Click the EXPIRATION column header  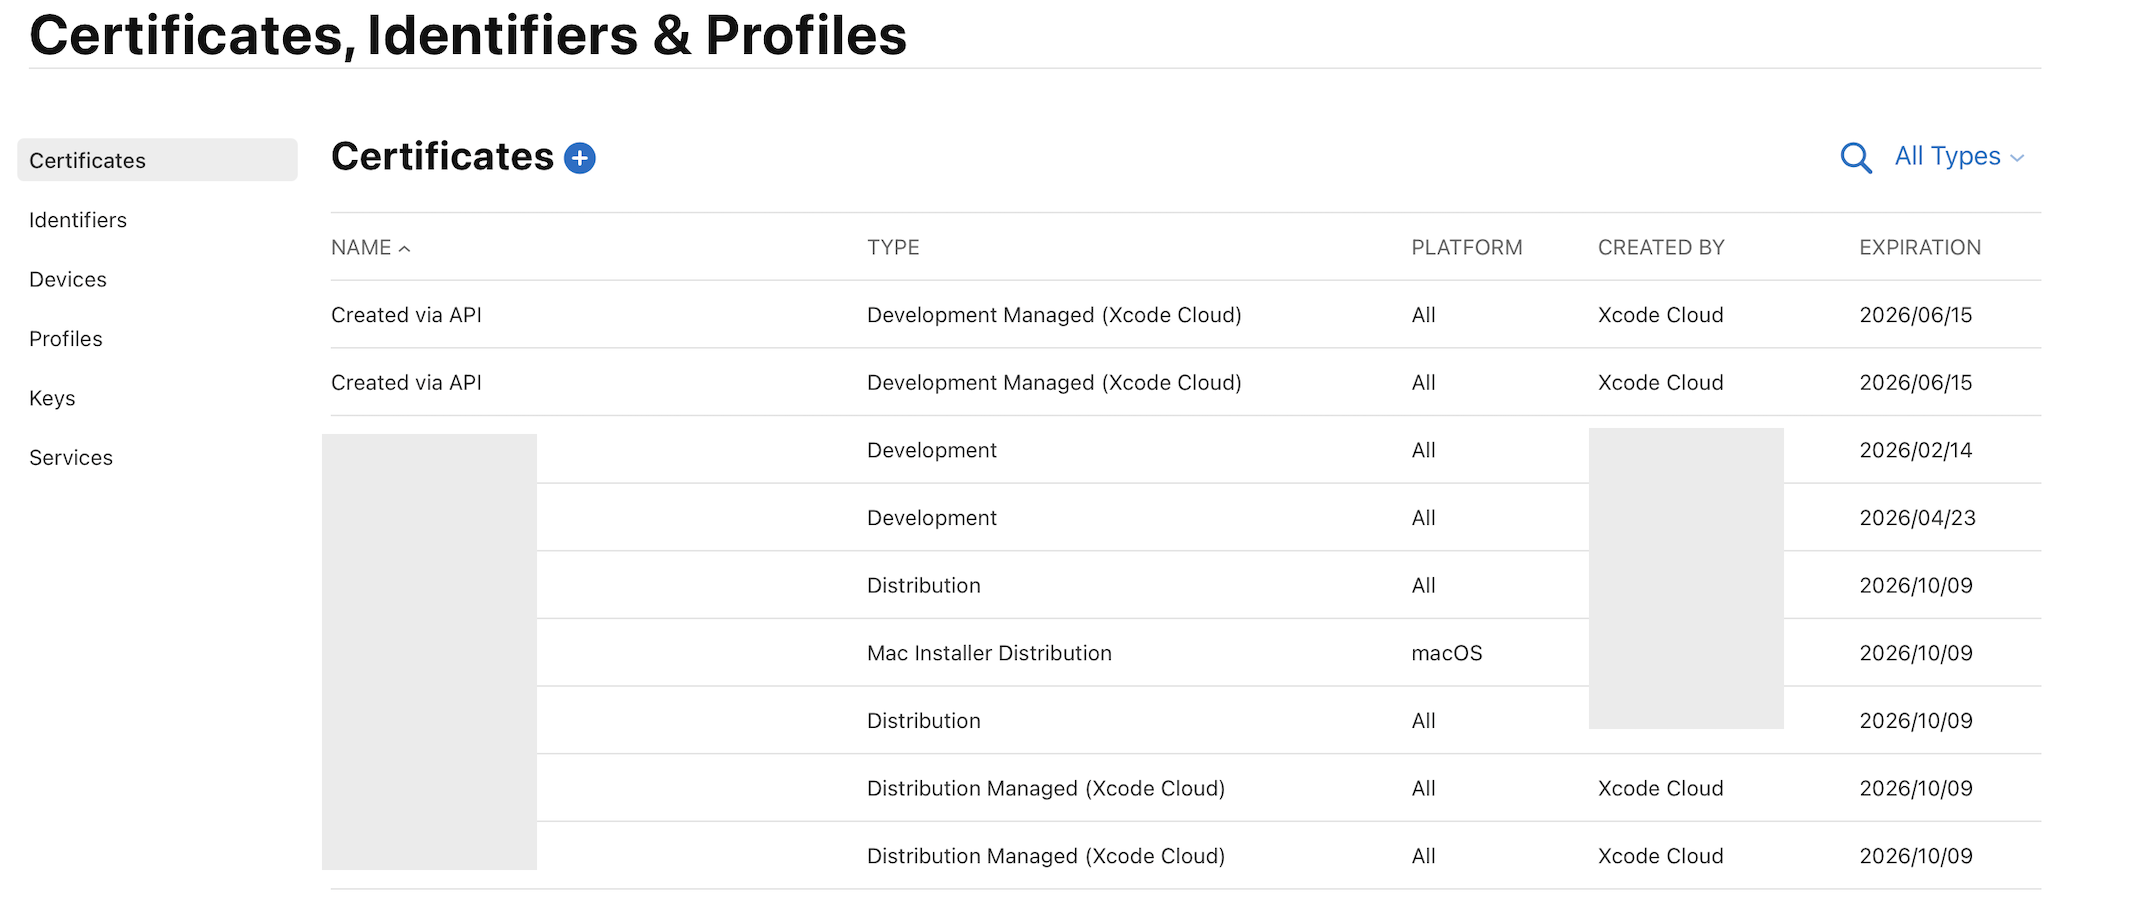tap(1919, 248)
